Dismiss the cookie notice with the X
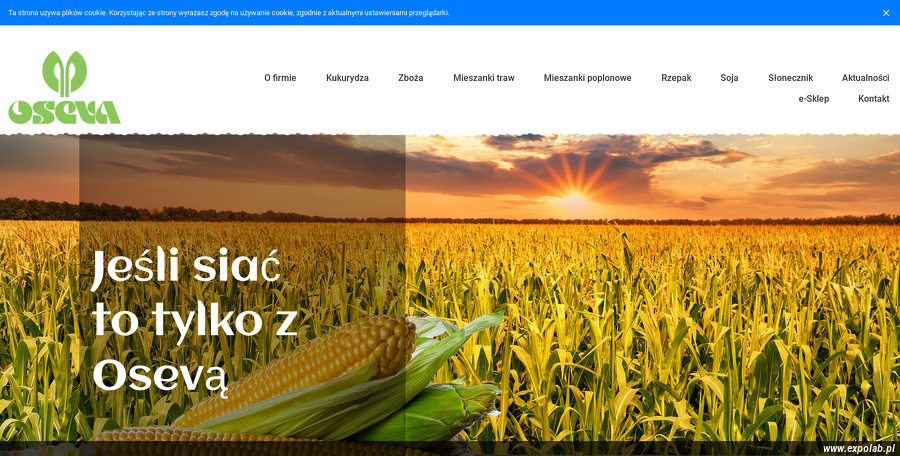 click(x=886, y=13)
